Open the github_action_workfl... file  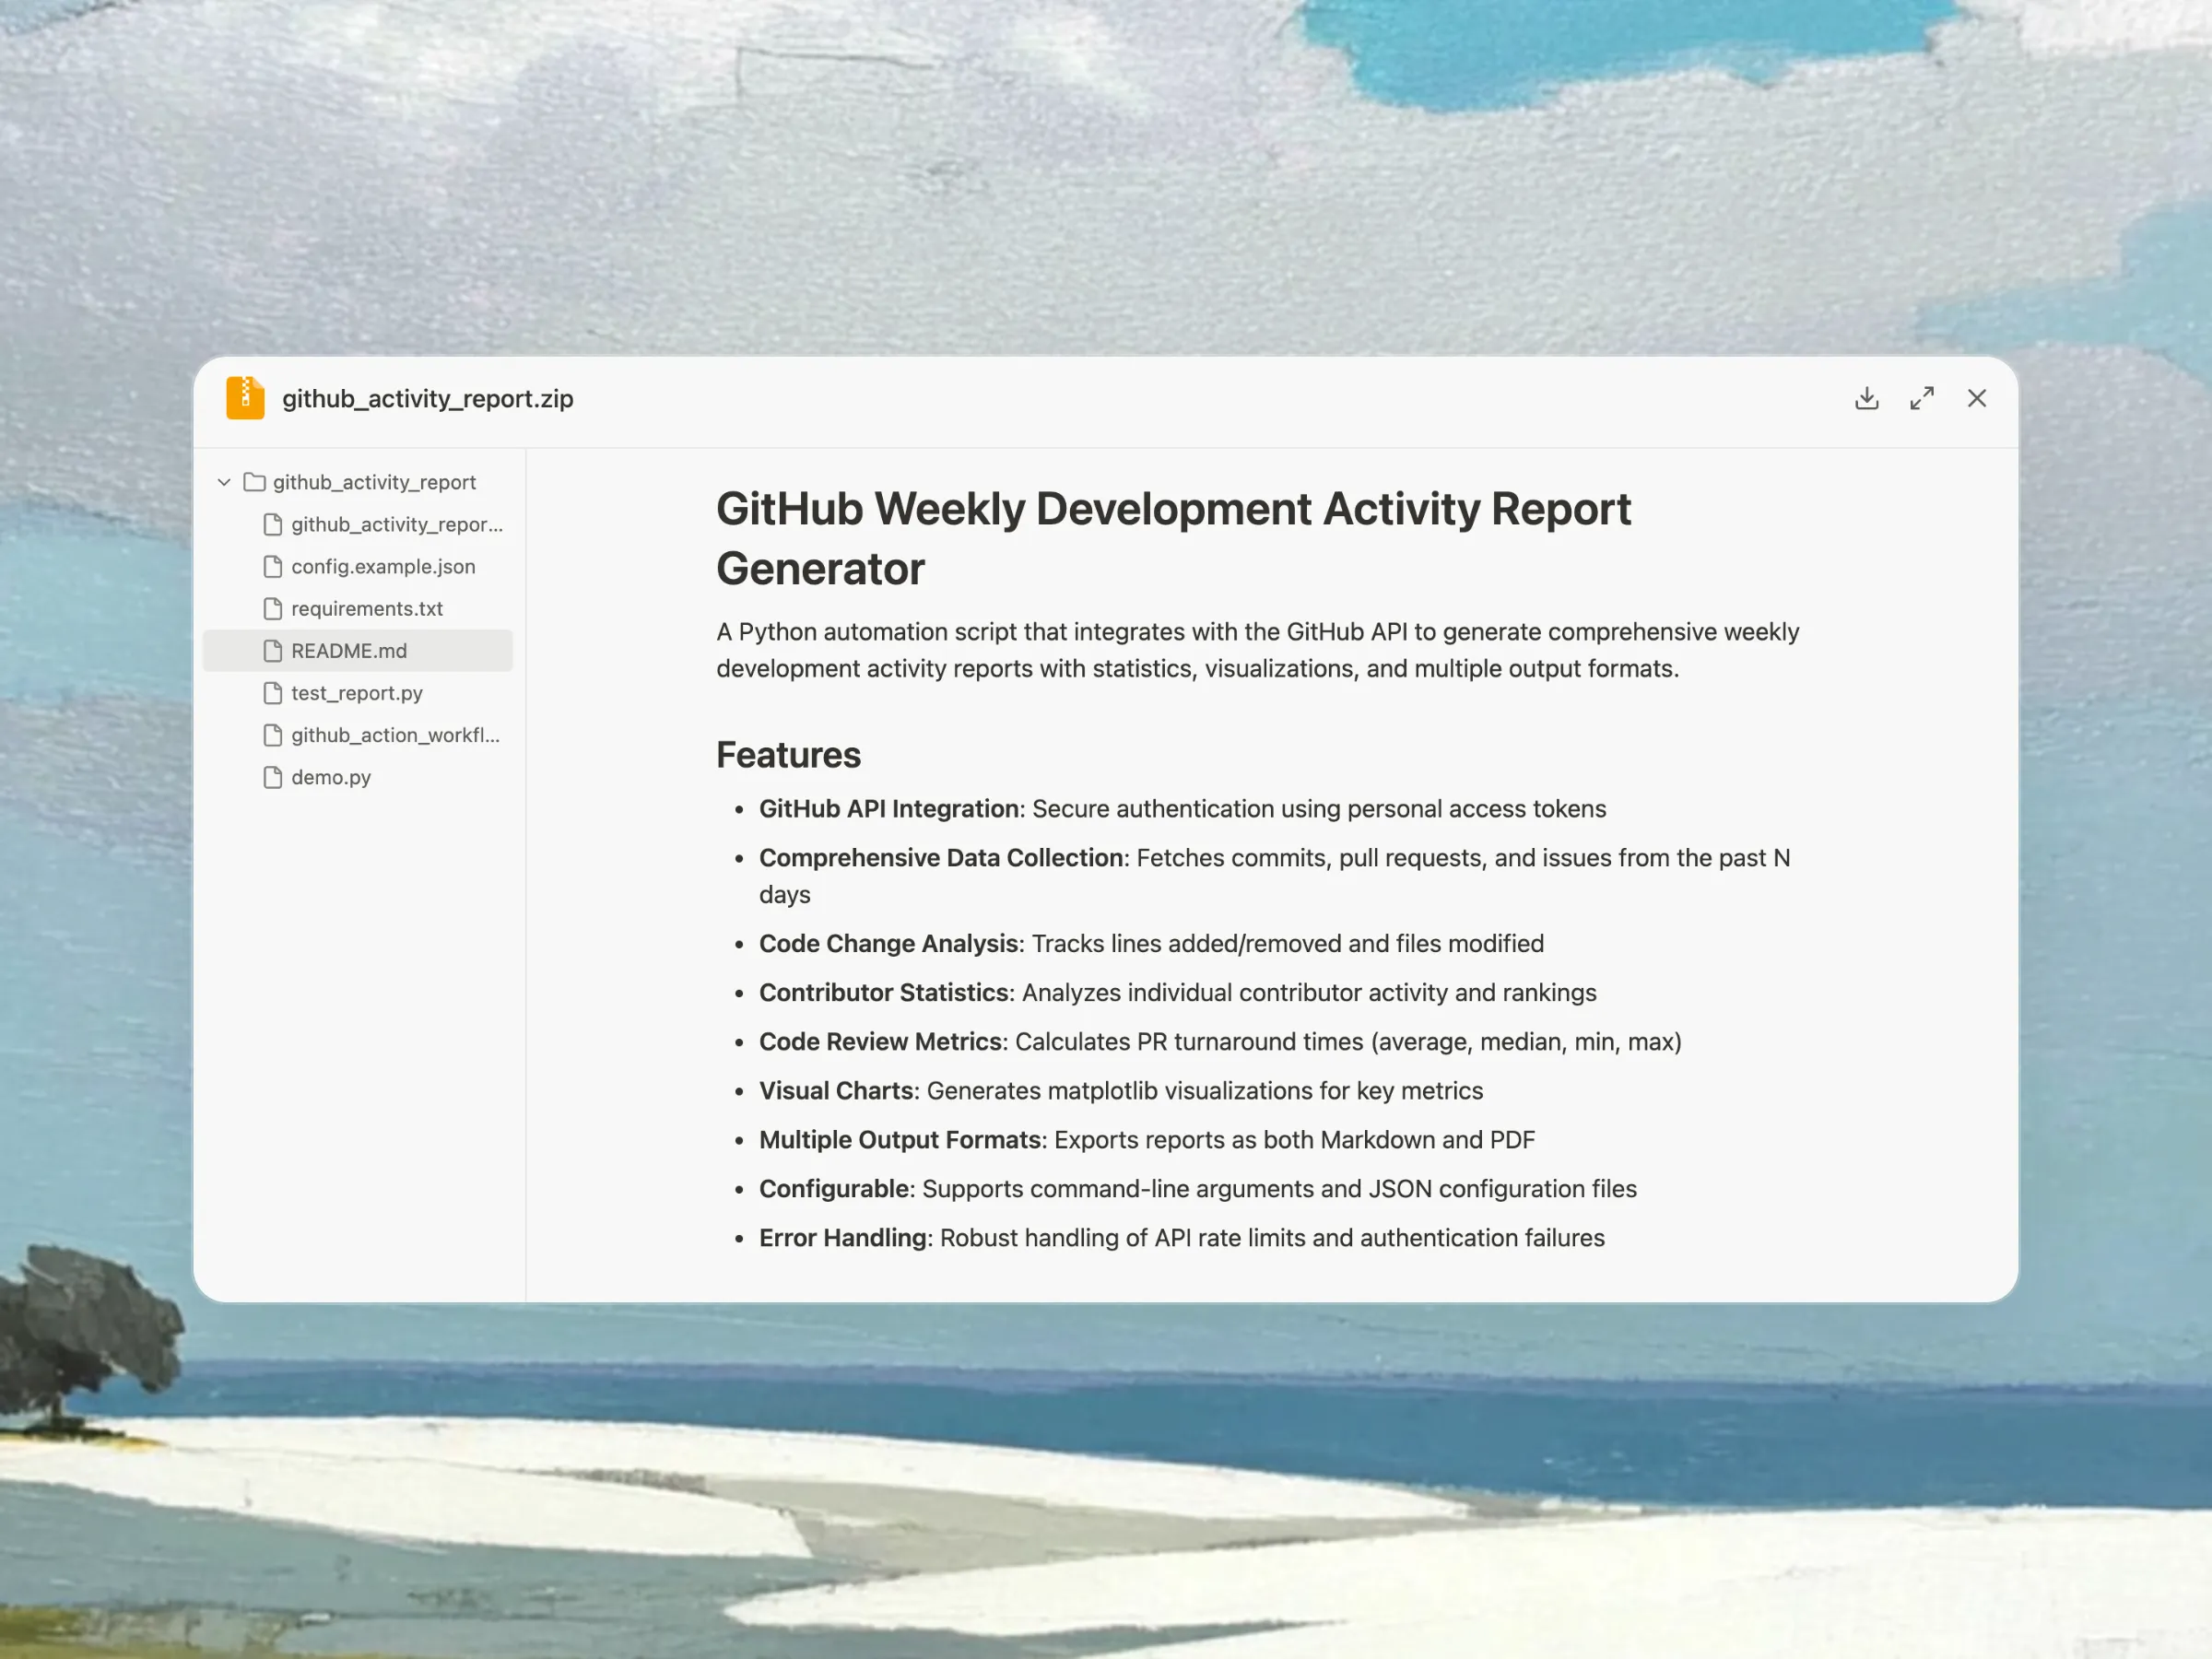[395, 735]
